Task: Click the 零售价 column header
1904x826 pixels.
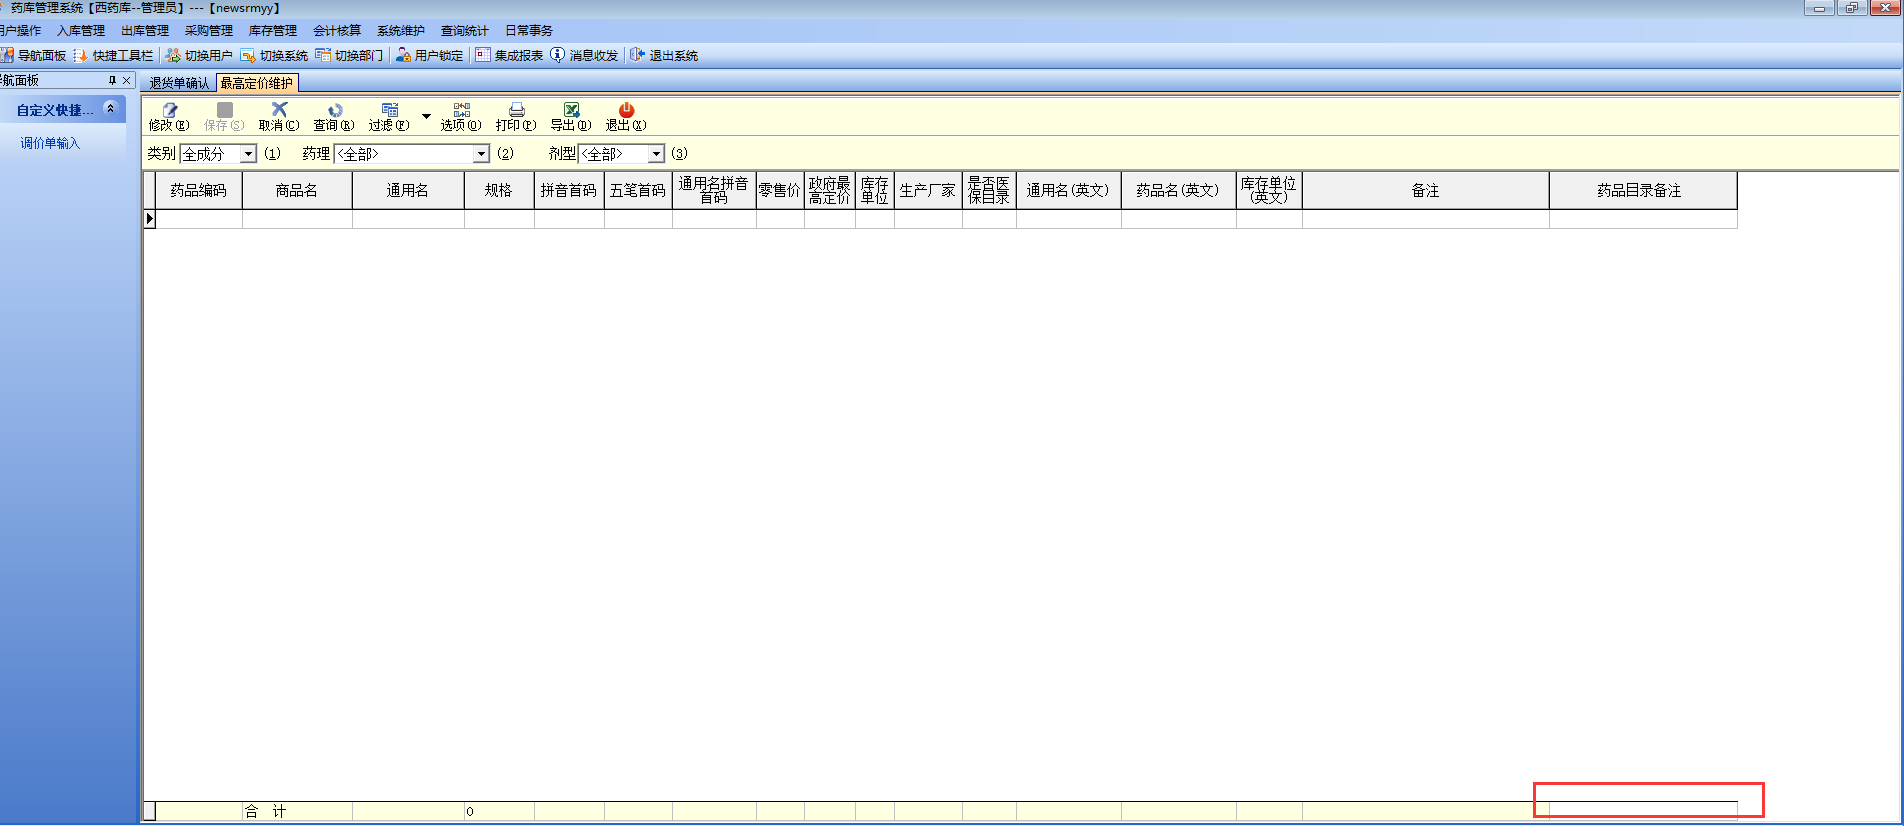Action: tap(780, 190)
